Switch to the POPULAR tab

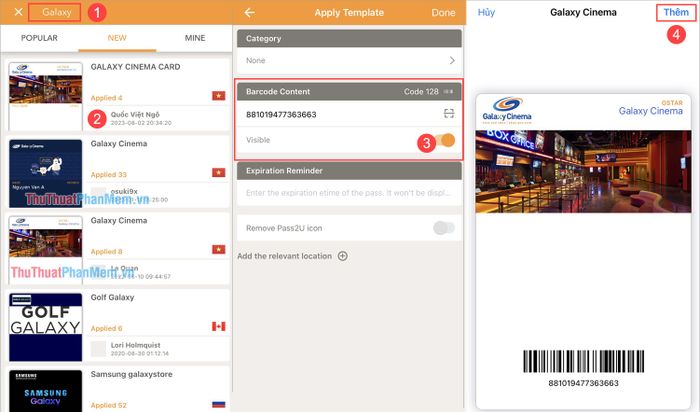tap(39, 38)
